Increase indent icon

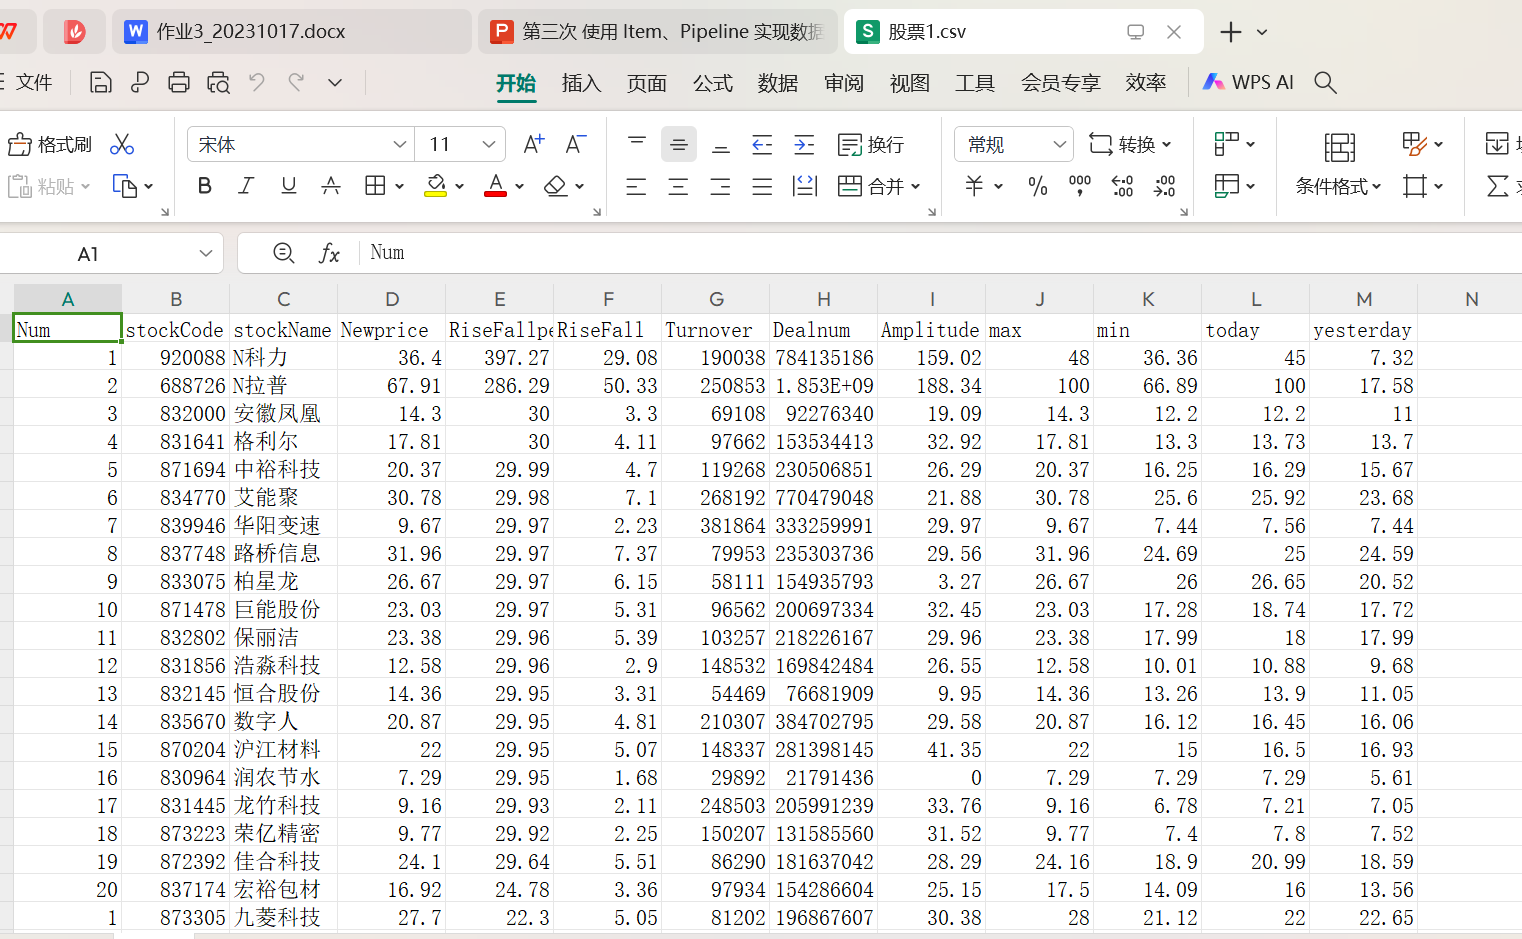point(804,145)
